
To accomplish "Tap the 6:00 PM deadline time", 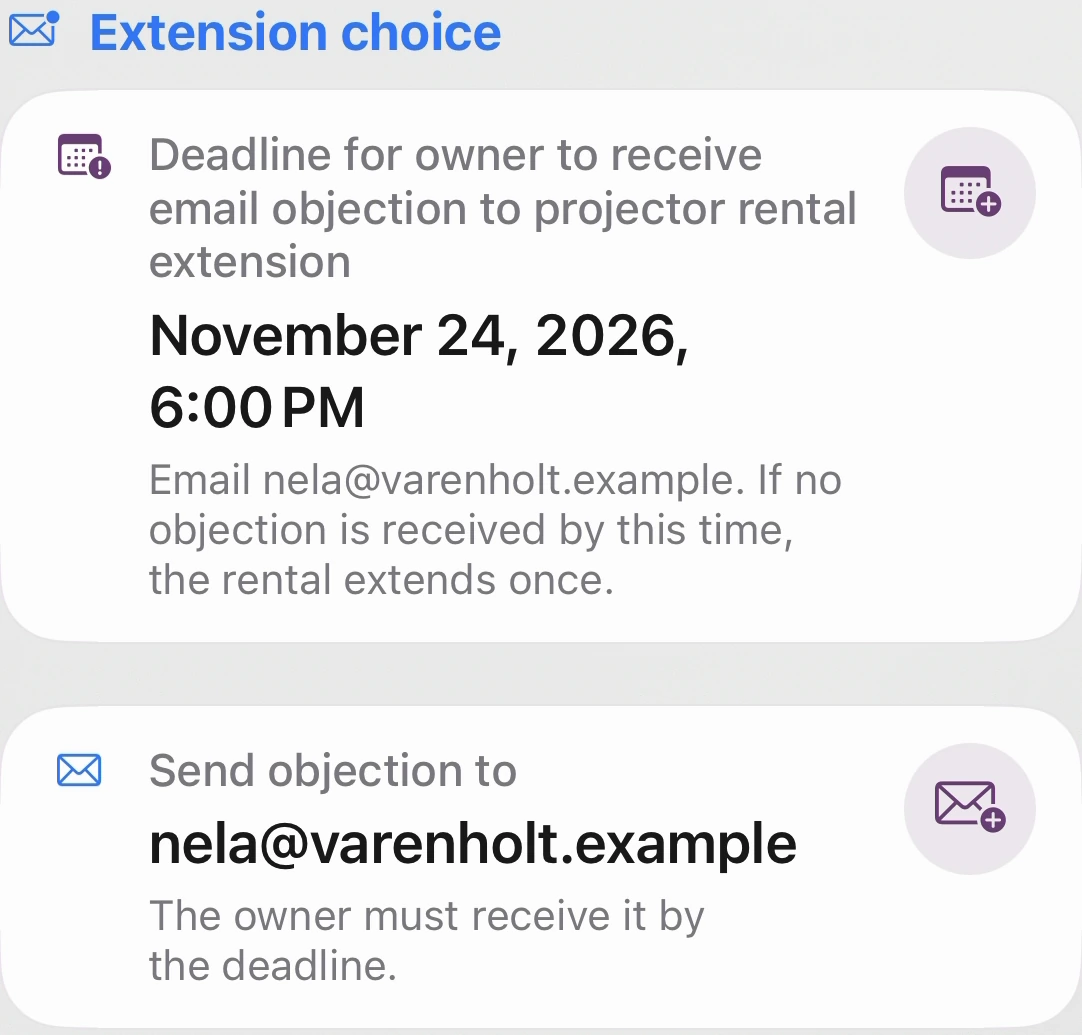I will click(x=257, y=408).
